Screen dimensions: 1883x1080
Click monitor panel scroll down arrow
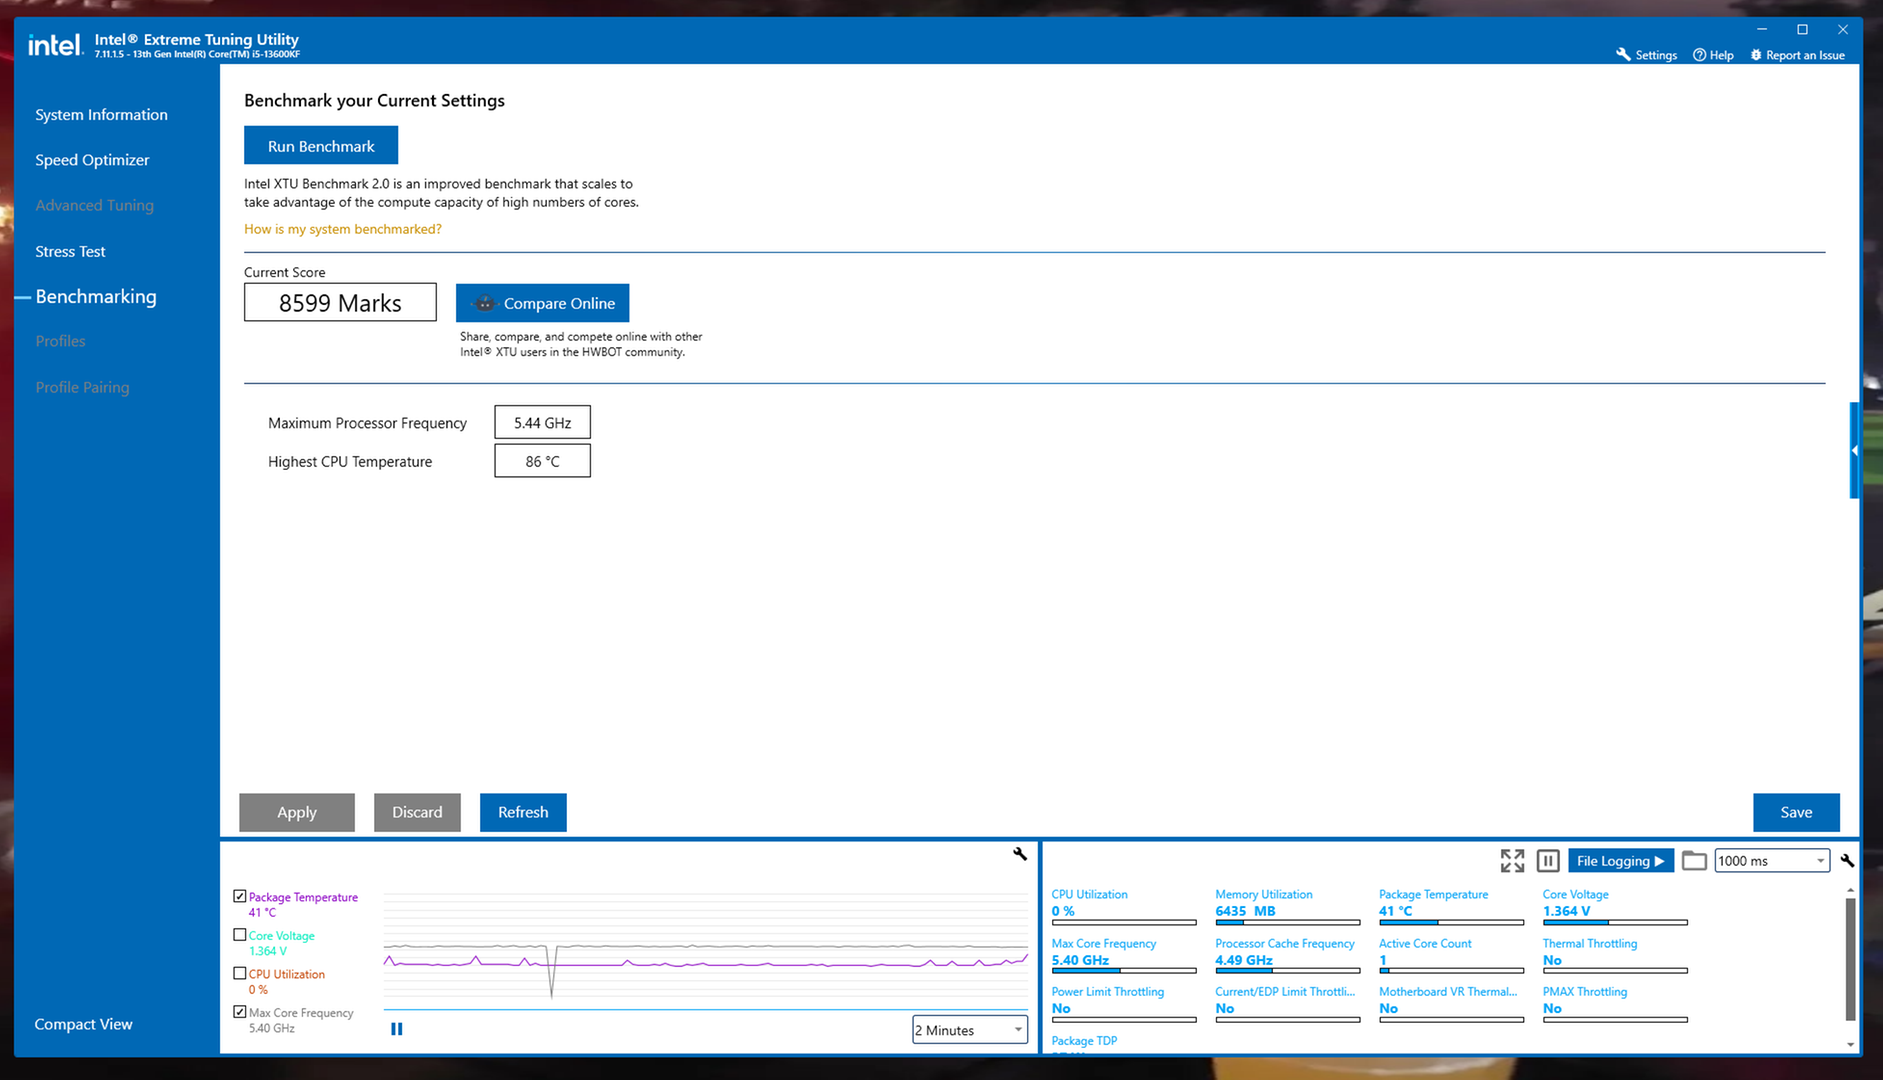tap(1850, 1045)
